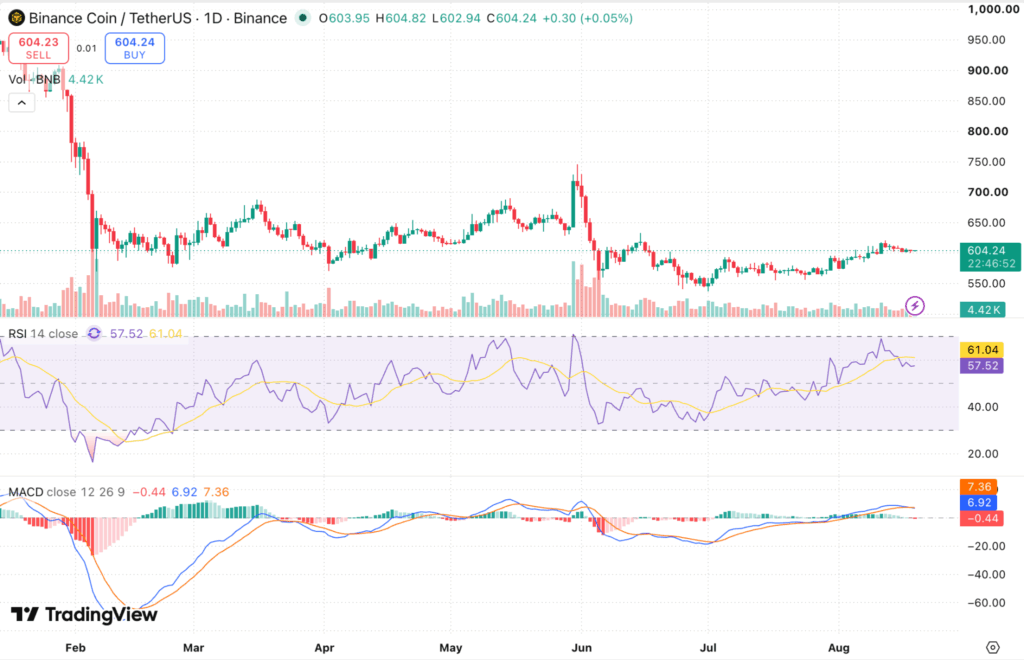Image resolution: width=1024 pixels, height=660 pixels.
Task: Click the purple RSI value tag 57.52
Action: coord(982,366)
